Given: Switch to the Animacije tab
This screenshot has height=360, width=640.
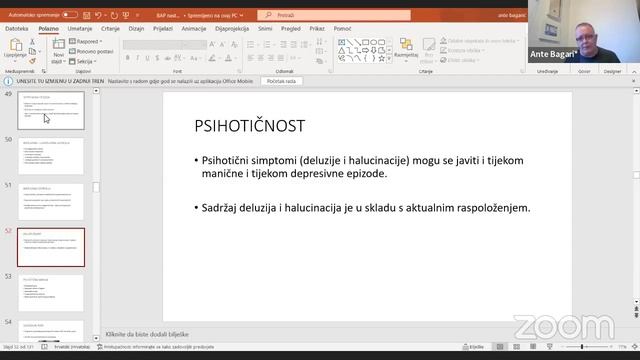Looking at the screenshot, I should tap(193, 29).
